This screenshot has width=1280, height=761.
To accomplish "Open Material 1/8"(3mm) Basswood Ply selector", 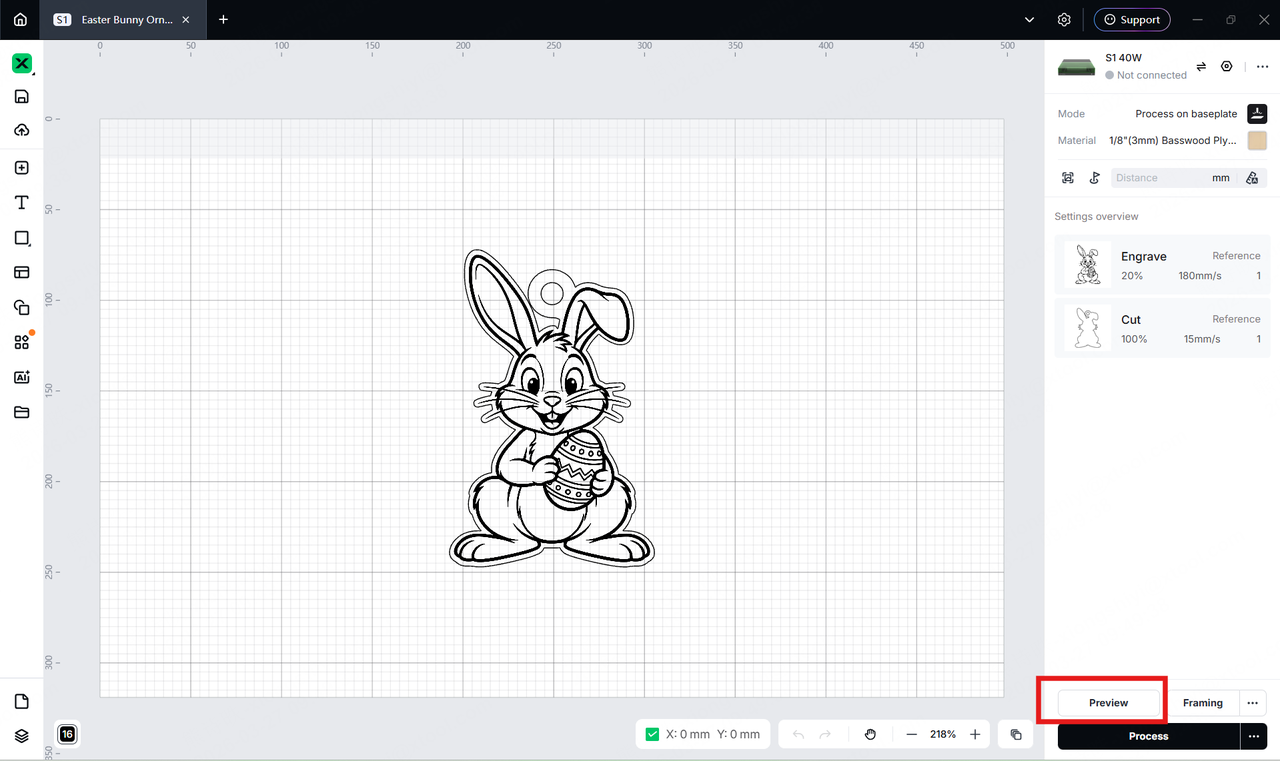I will coord(1173,141).
